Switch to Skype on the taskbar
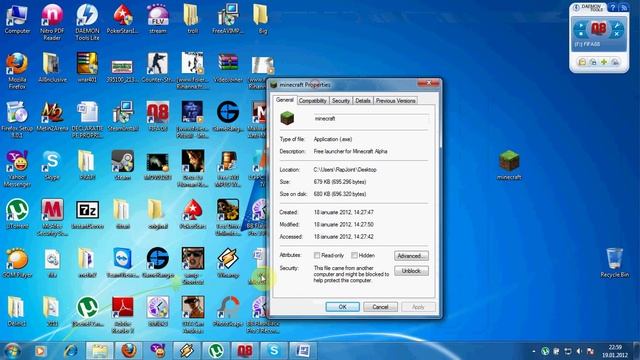The image size is (640, 360). coord(274,351)
